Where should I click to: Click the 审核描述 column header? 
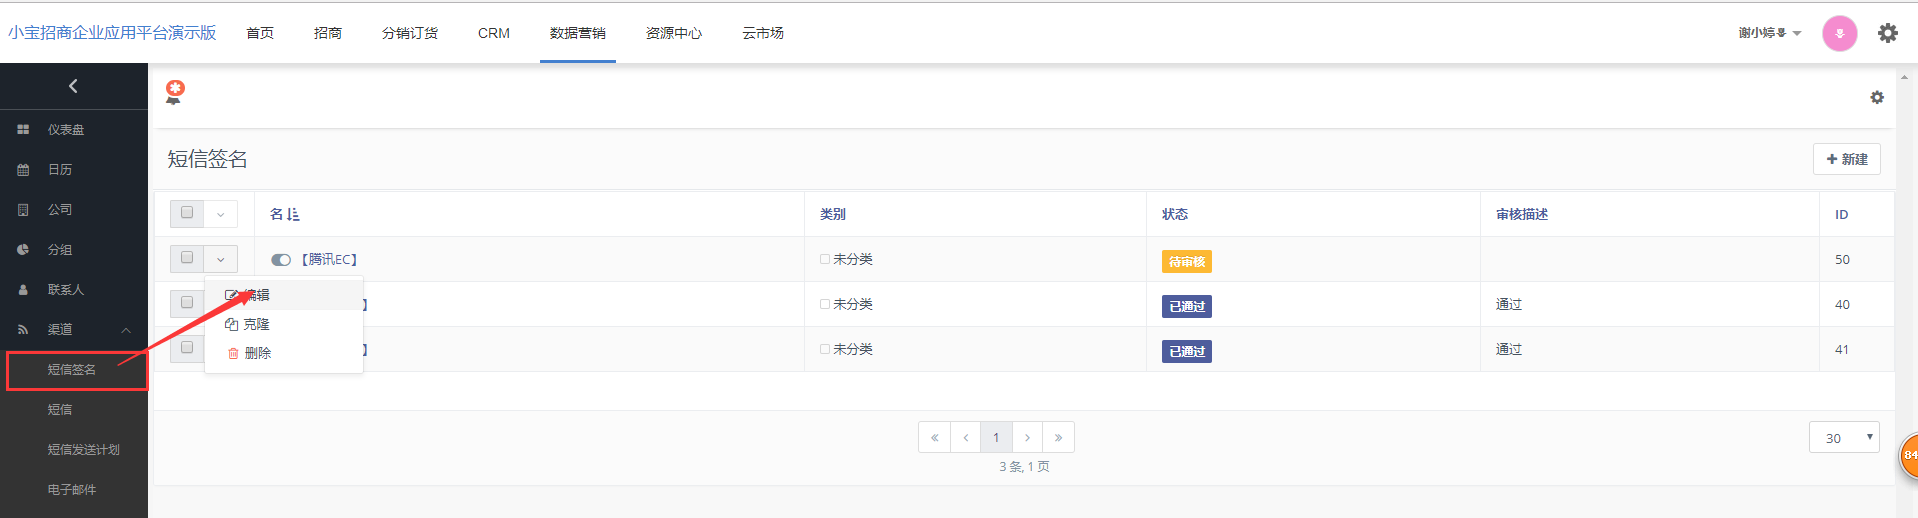1522,214
